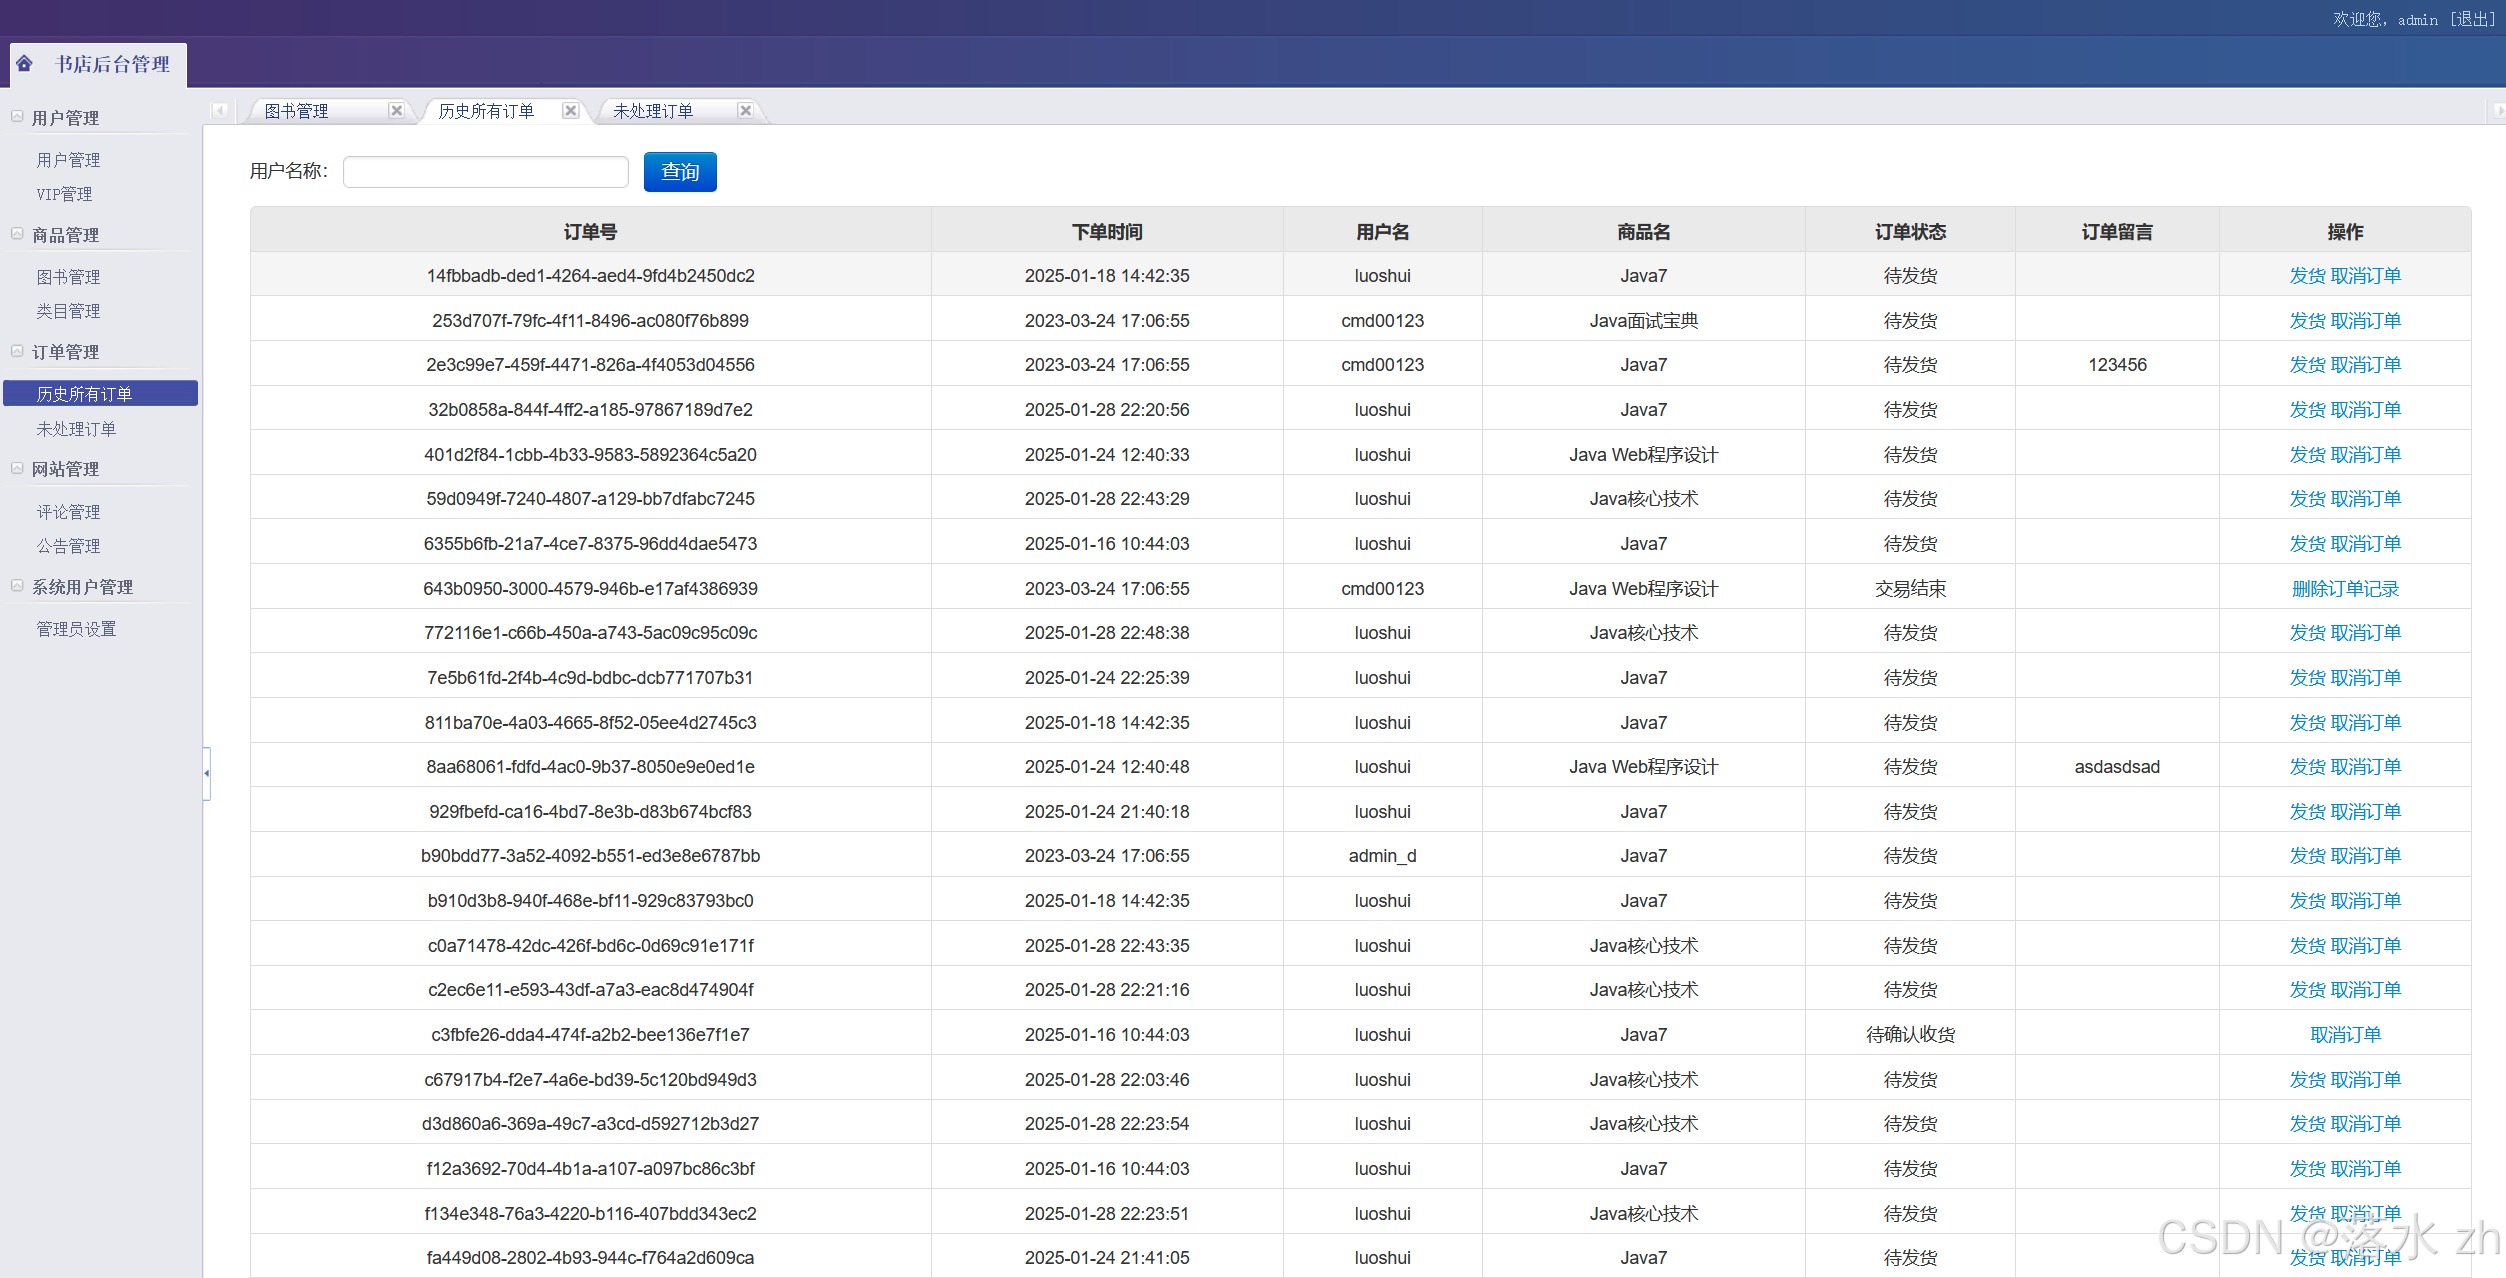Close the 历史所有订单 tab

(x=570, y=110)
